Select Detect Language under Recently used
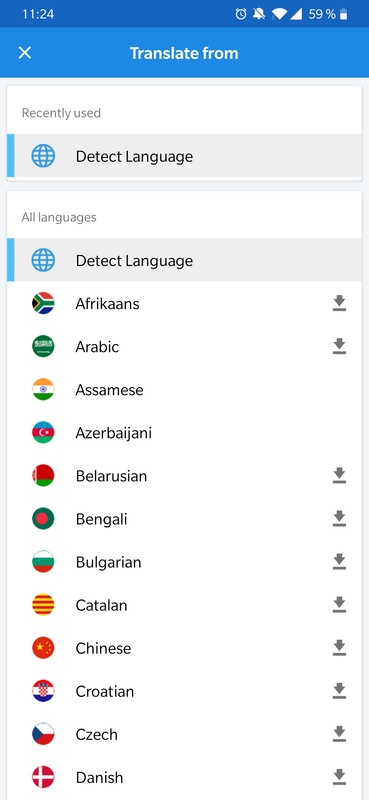Image resolution: width=369 pixels, height=800 pixels. 184,156
